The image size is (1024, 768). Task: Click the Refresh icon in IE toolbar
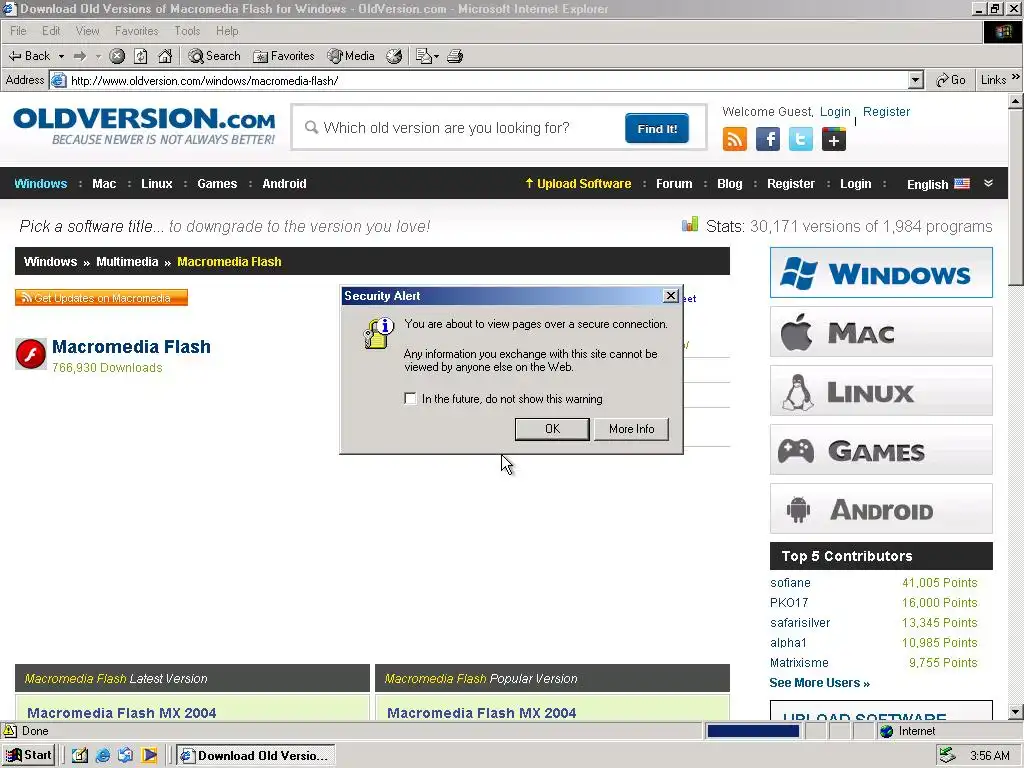[141, 56]
